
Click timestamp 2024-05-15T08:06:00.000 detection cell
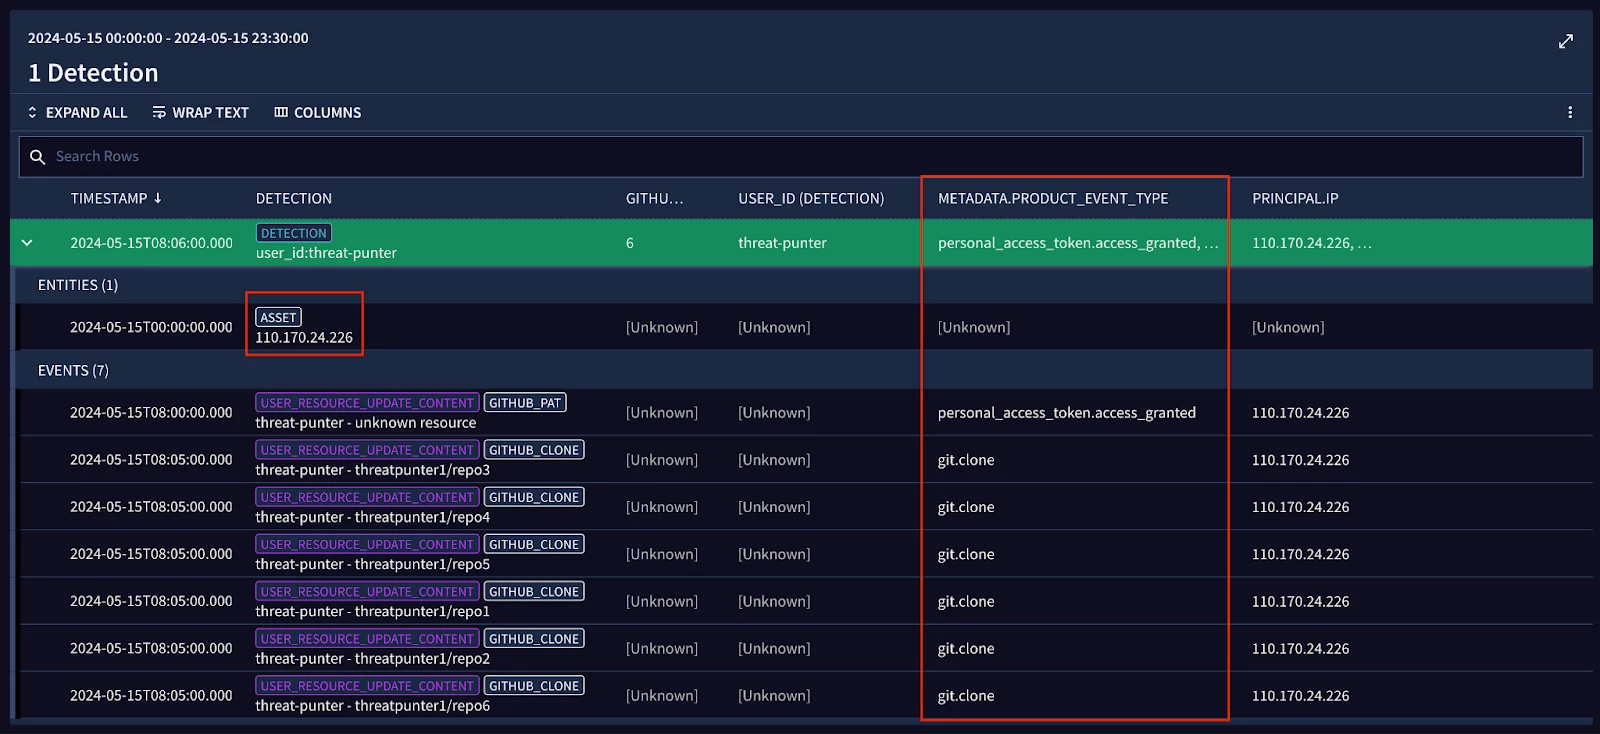(x=151, y=243)
